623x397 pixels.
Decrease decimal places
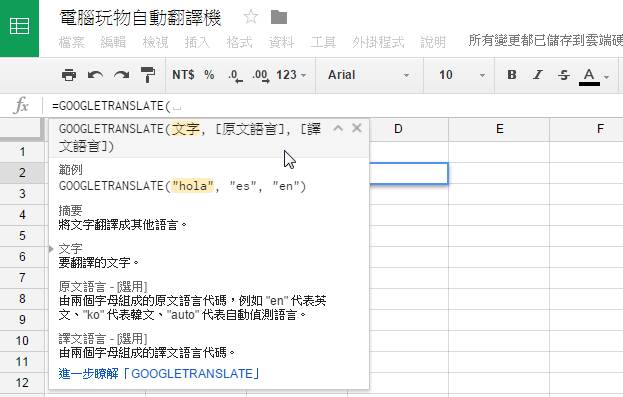235,75
